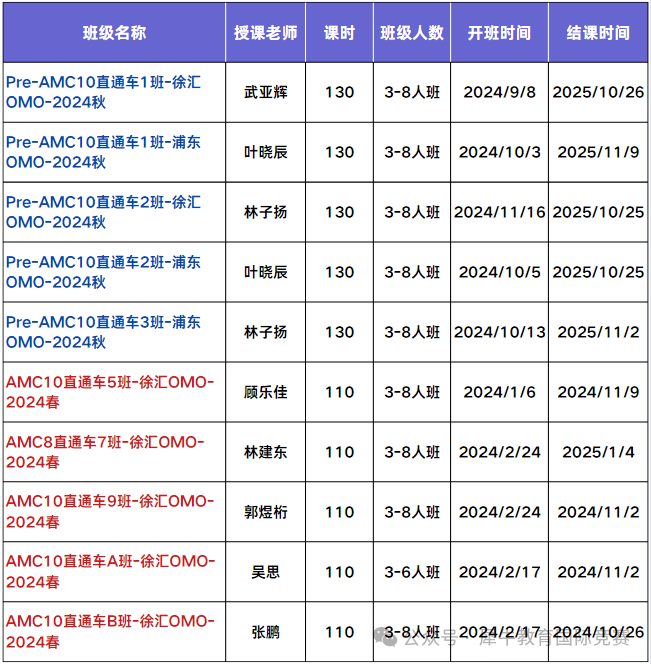Click end date 2025/10/25 in 2班-徐汇 row
Viewport: 651px width, 664px height.
598,213
